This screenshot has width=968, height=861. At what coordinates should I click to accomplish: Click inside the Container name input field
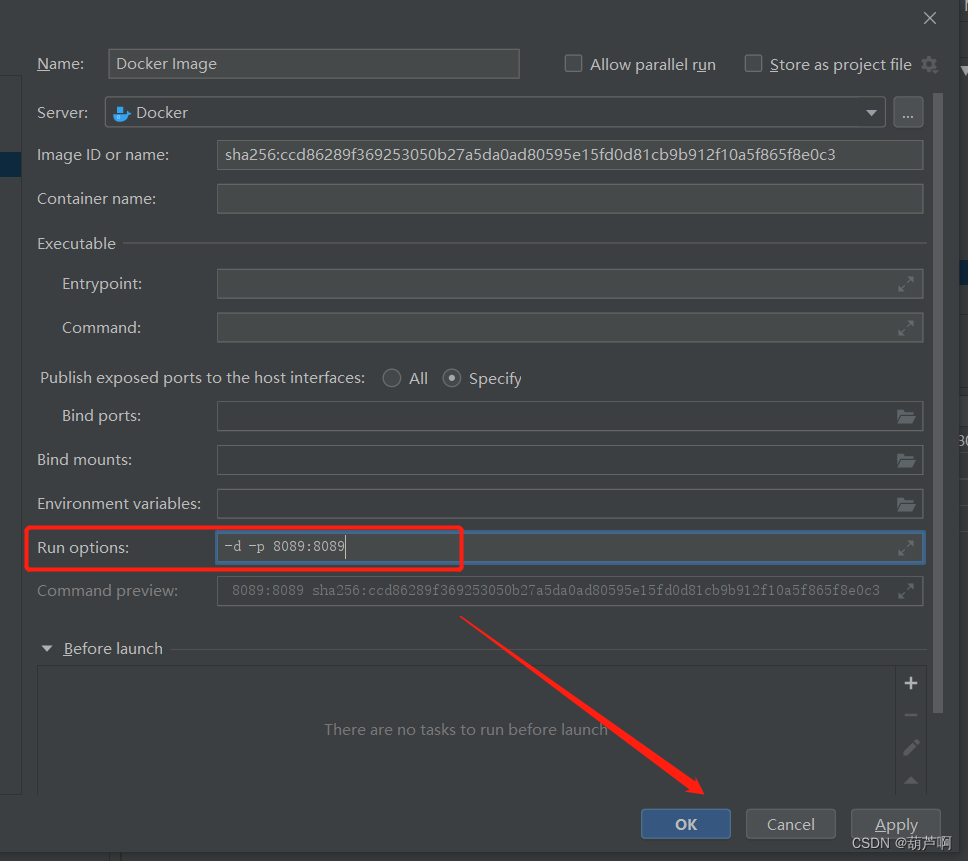tap(569, 198)
